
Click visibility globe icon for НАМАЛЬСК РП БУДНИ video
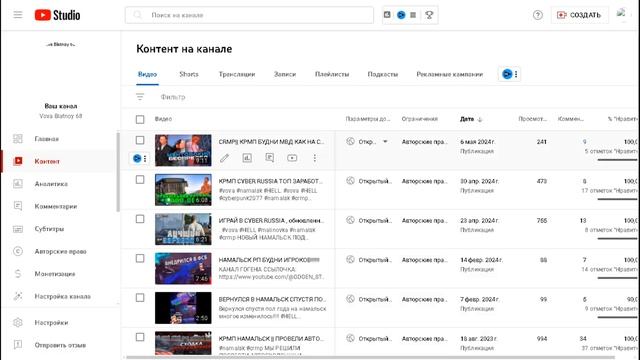tap(350, 260)
